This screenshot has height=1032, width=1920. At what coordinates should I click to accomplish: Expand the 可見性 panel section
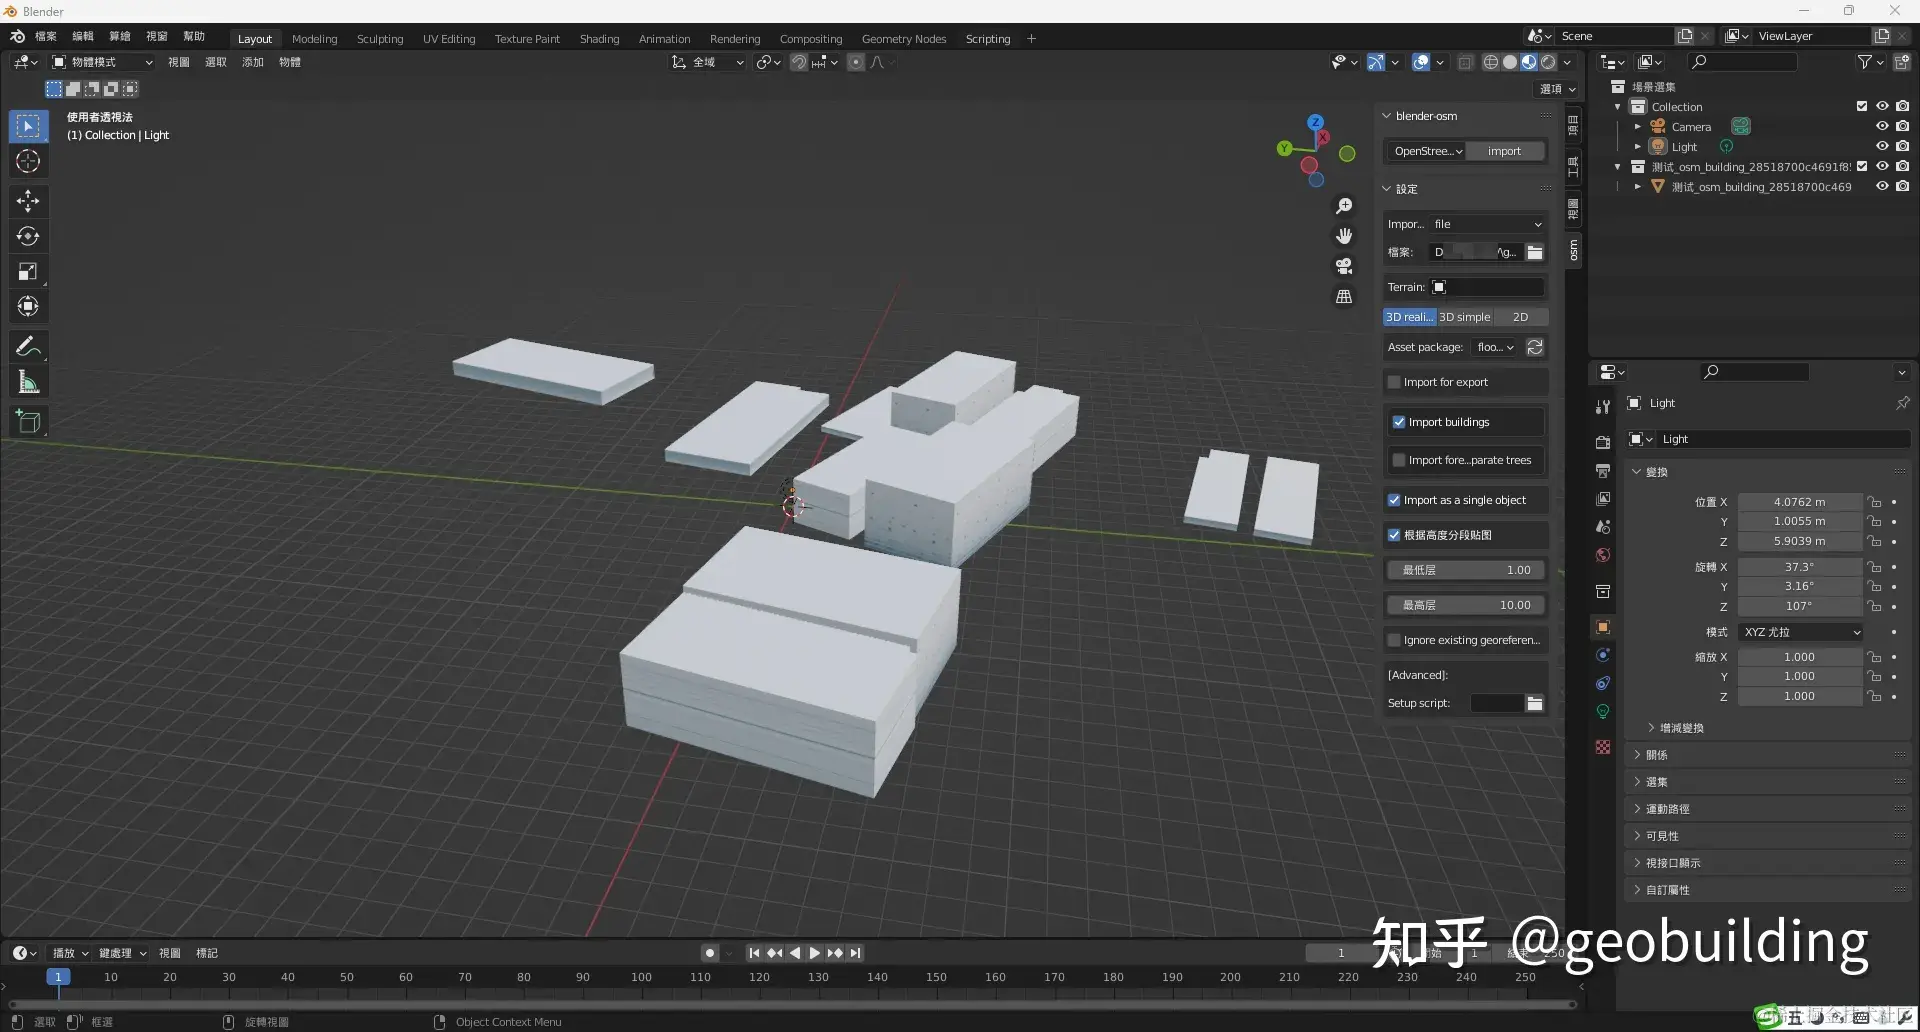[1662, 836]
